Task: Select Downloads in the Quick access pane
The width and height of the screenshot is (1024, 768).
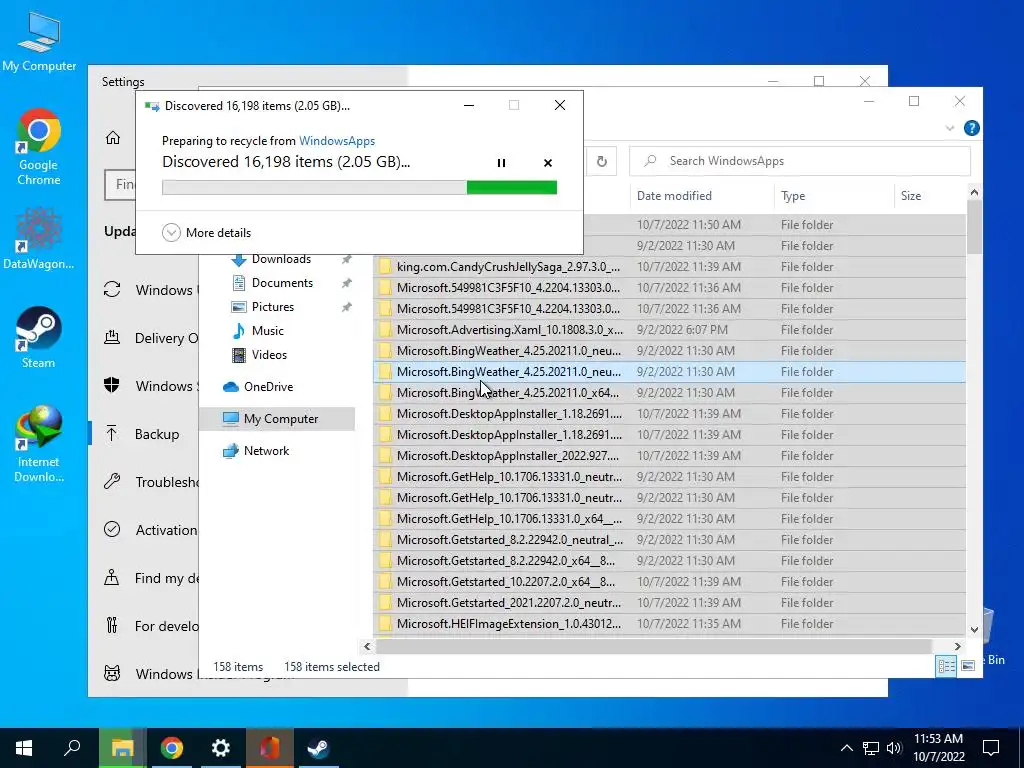Action: point(281,259)
